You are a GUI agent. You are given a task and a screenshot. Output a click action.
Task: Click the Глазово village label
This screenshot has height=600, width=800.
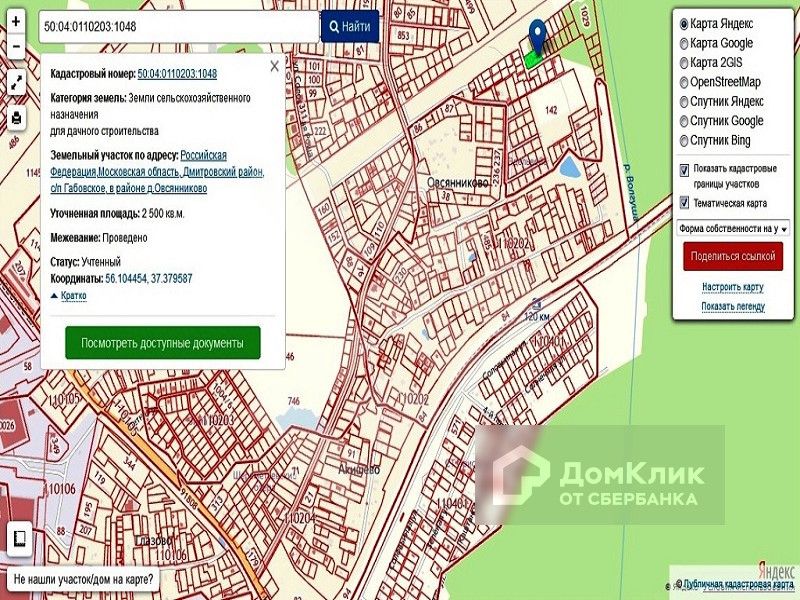(x=154, y=540)
